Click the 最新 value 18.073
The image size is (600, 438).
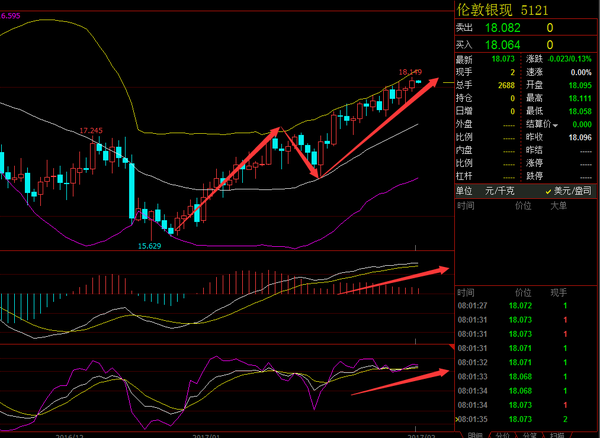point(503,59)
